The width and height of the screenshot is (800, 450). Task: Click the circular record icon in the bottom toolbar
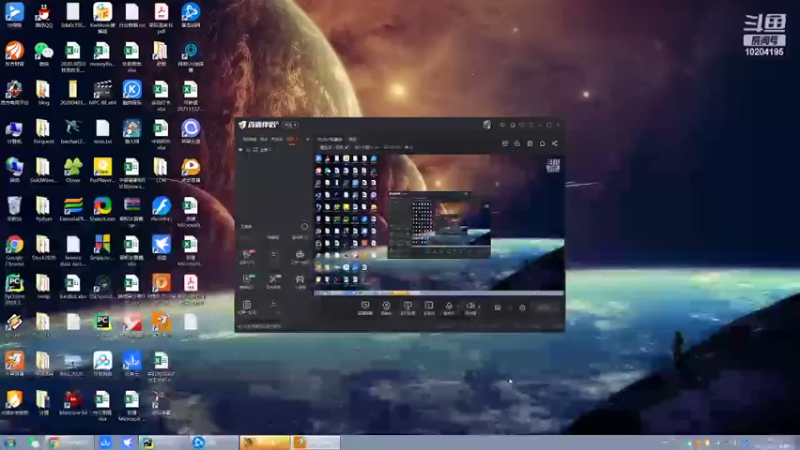pyautogui.click(x=386, y=306)
